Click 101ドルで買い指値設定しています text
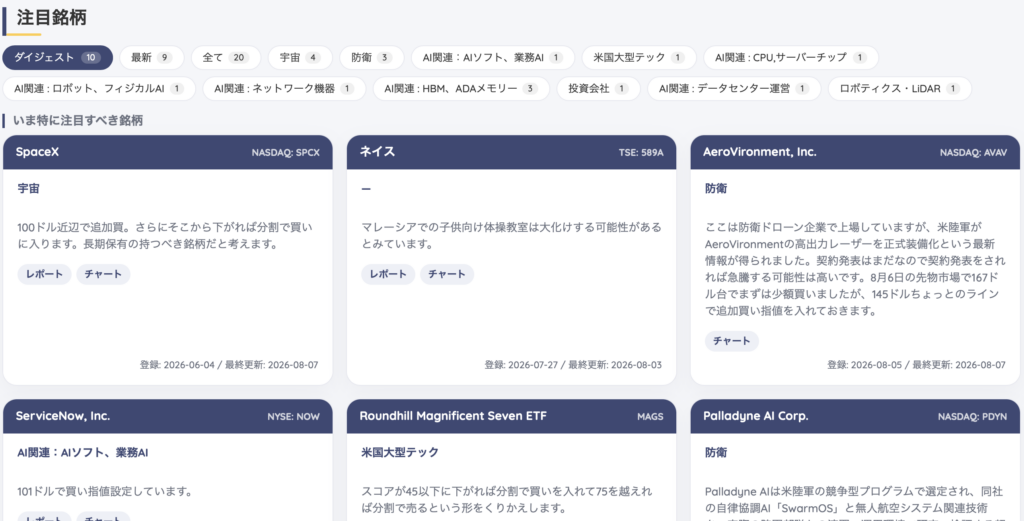Image resolution: width=1024 pixels, height=521 pixels. [x=104, y=491]
